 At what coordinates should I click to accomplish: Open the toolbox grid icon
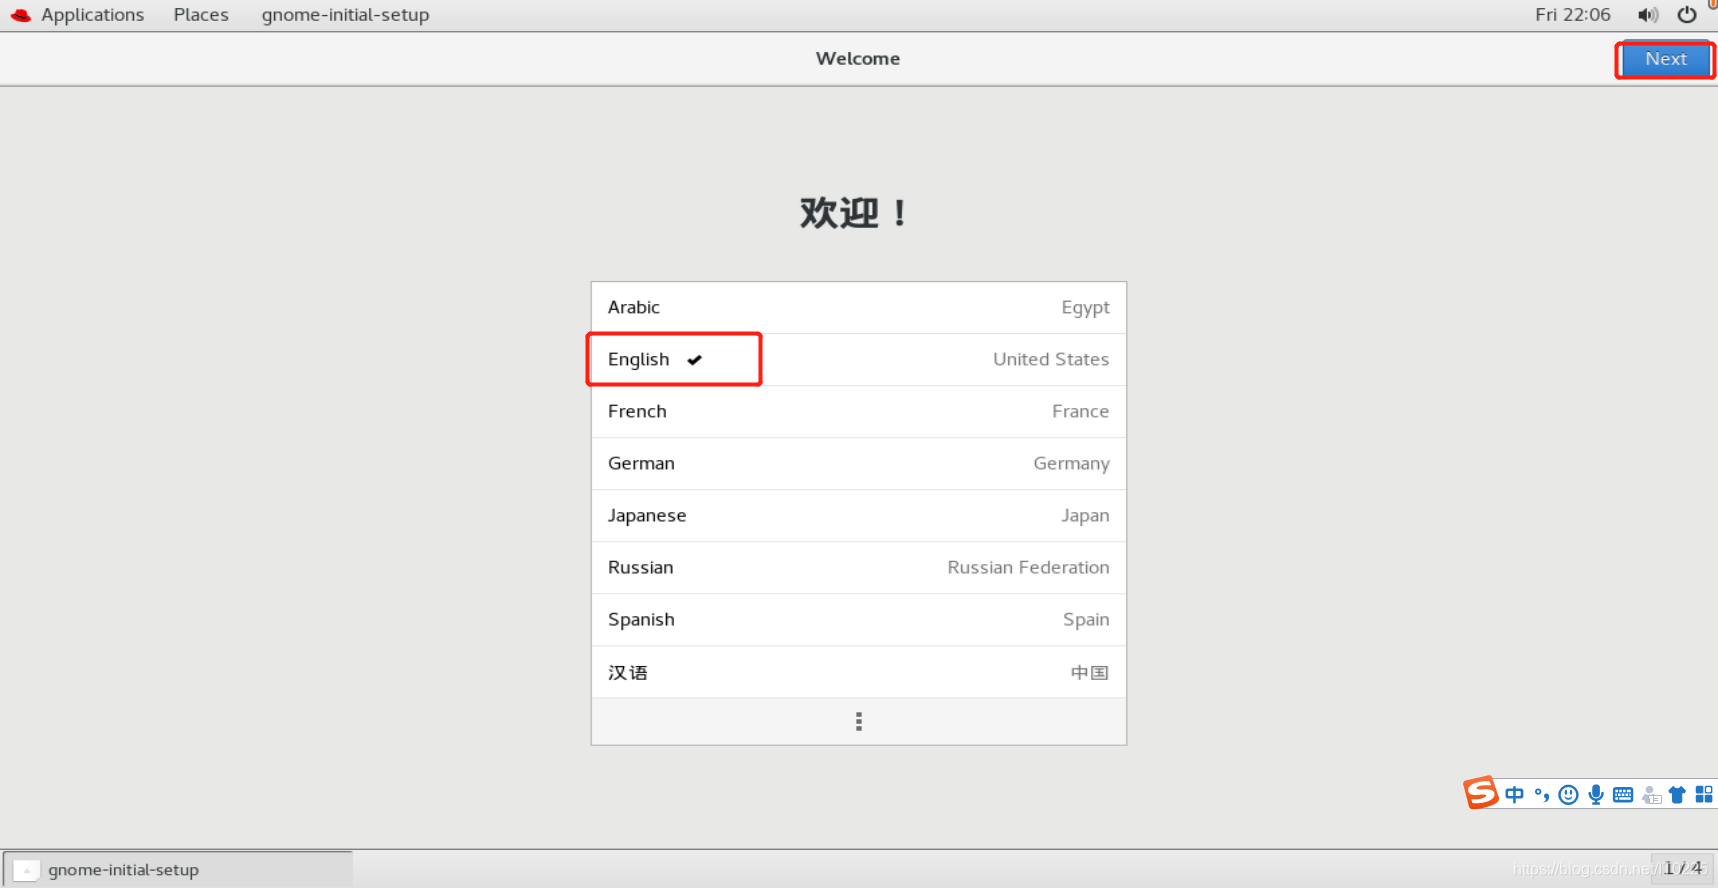pyautogui.click(x=1704, y=795)
